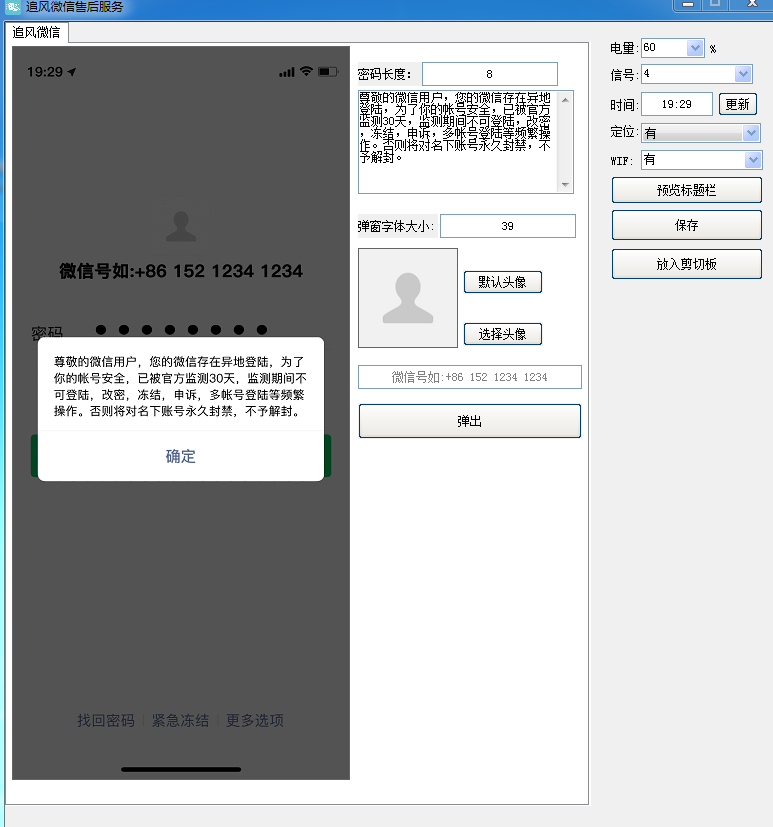
Task: Click the 默认头像 default avatar button
Action: click(503, 282)
